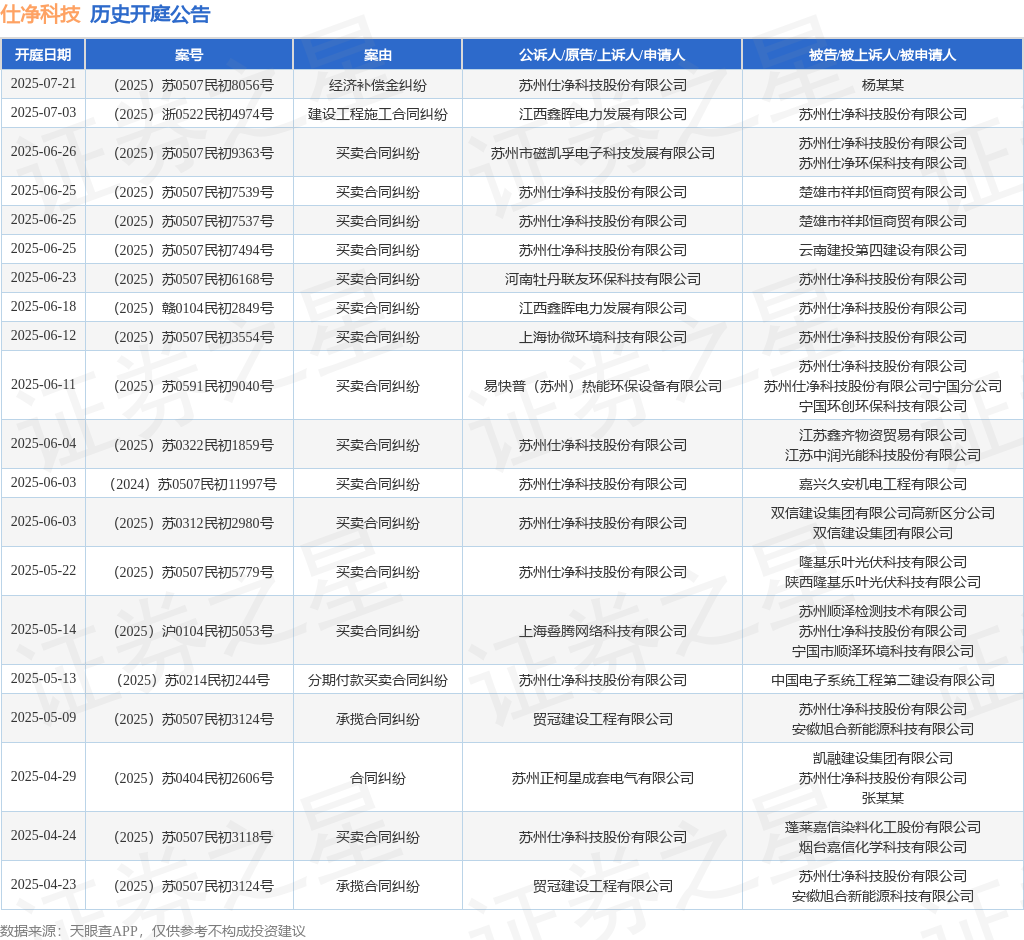This screenshot has height=940, width=1024.
Task: Click the 经济补偿金纠纷 cause cell
Action: [377, 85]
